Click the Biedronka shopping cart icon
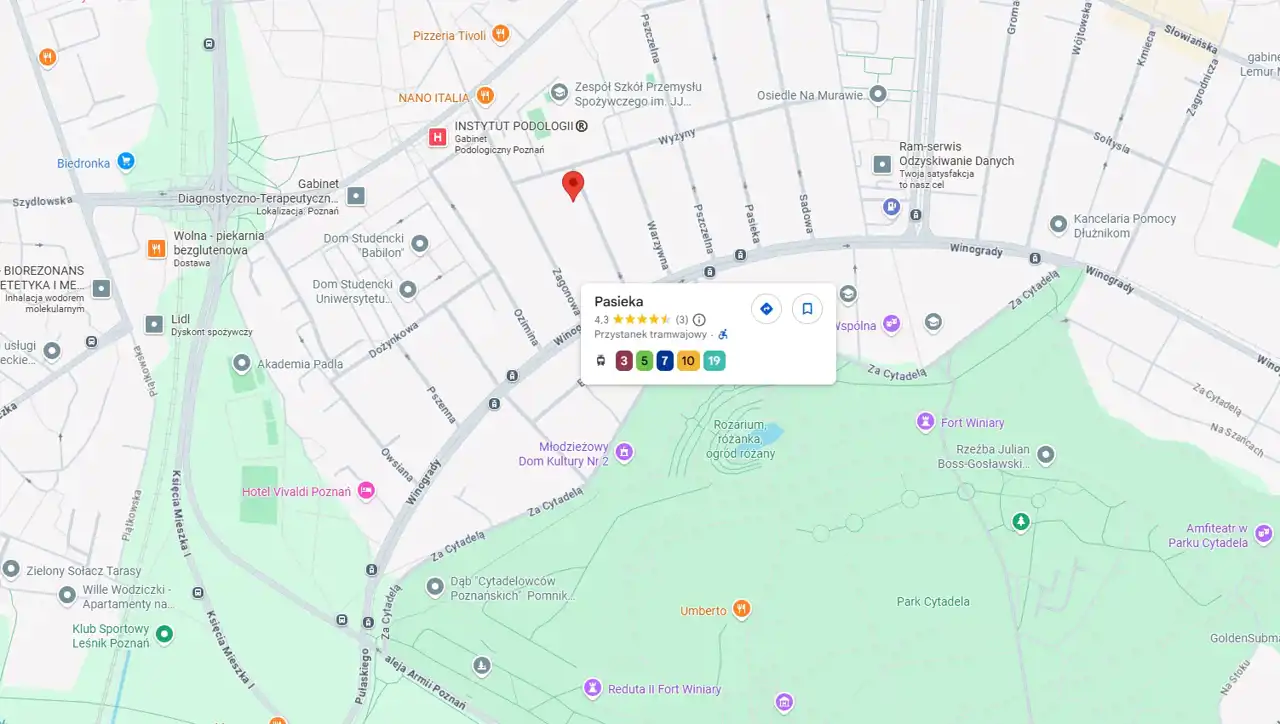 pyautogui.click(x=126, y=161)
